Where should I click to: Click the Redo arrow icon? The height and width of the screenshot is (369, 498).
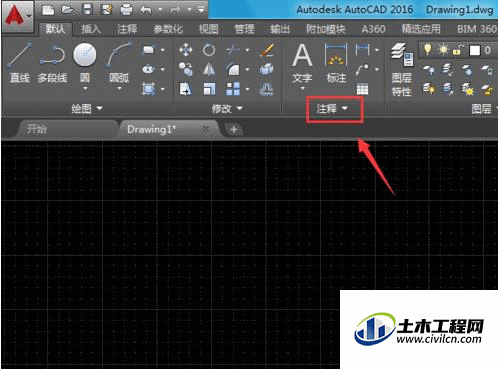pyautogui.click(x=175, y=10)
